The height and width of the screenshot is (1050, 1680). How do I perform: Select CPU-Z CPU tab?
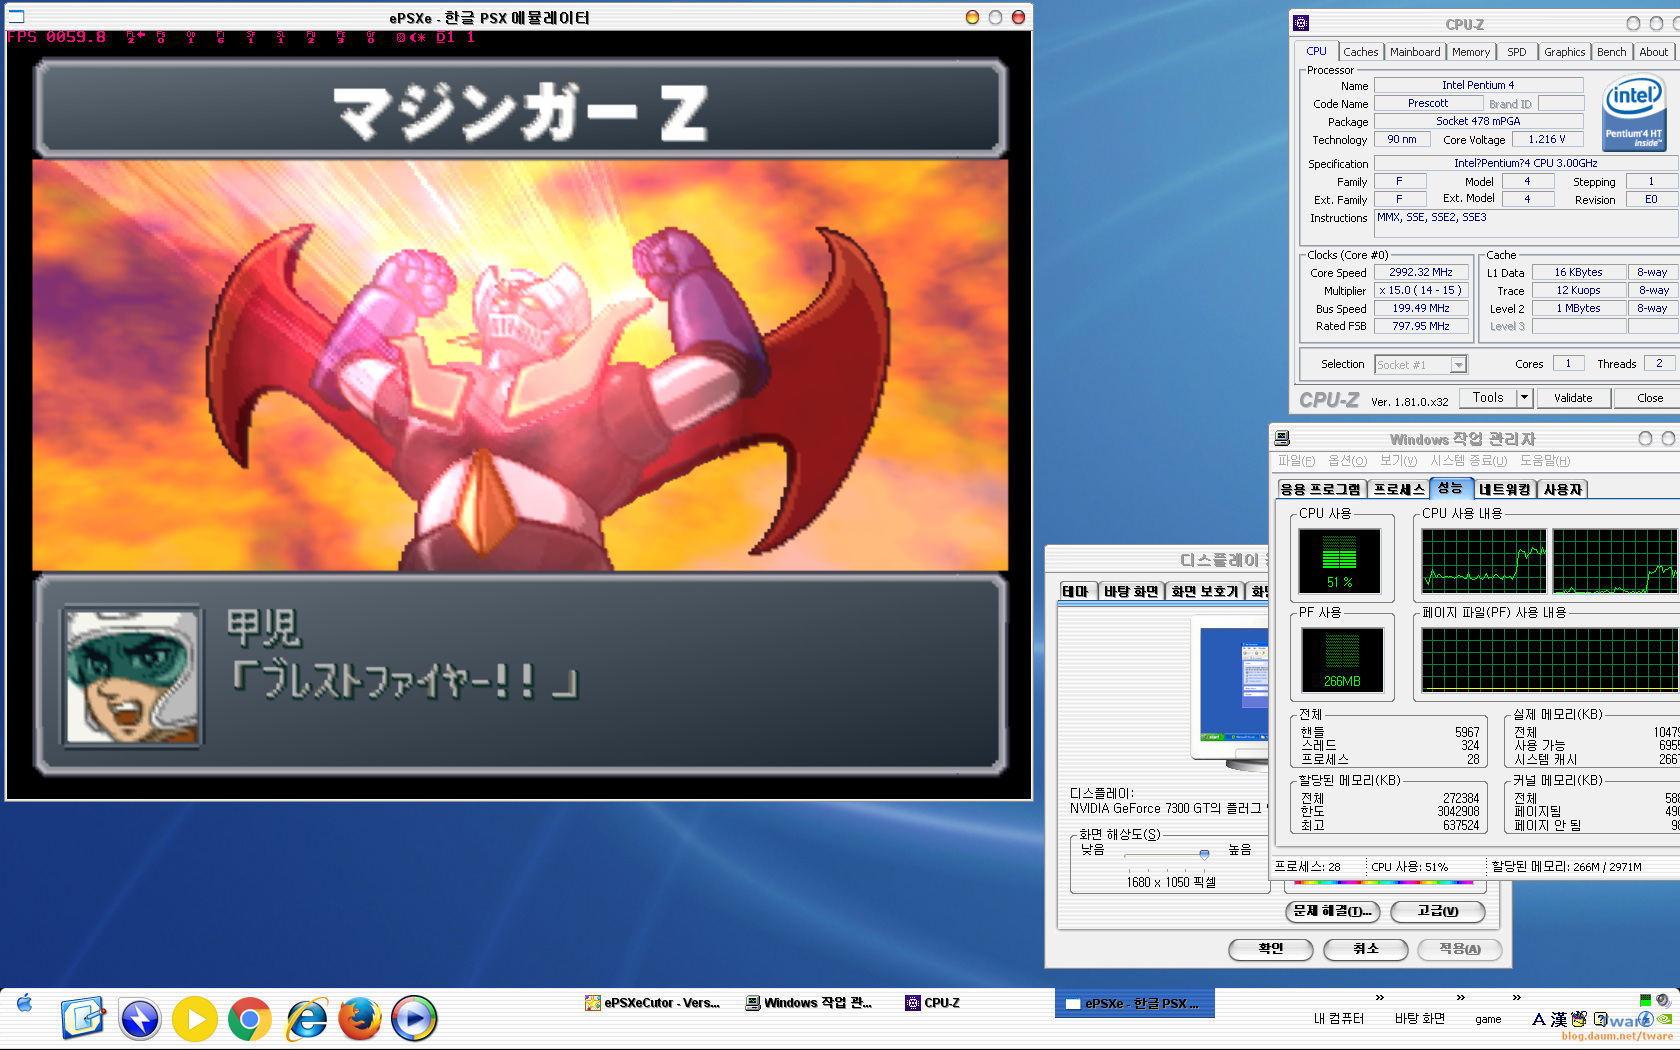(x=1316, y=51)
